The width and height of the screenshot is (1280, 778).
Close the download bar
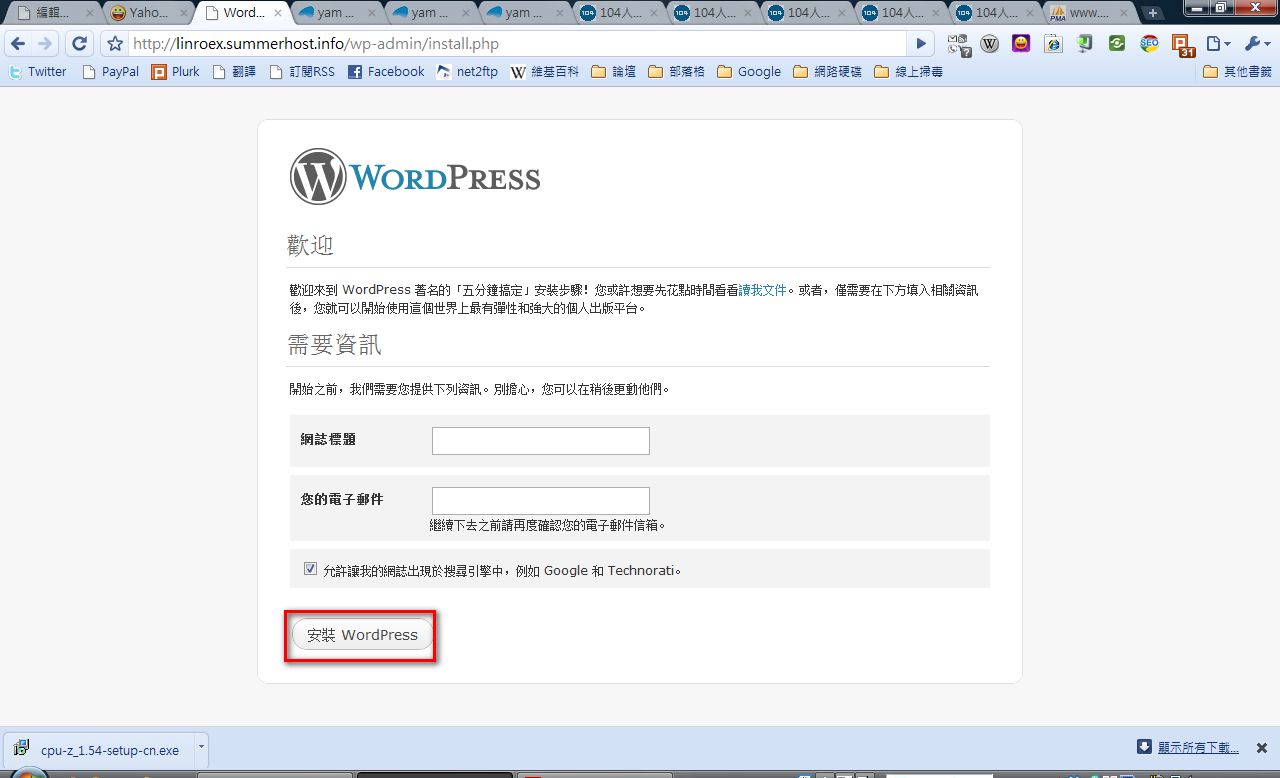1262,747
